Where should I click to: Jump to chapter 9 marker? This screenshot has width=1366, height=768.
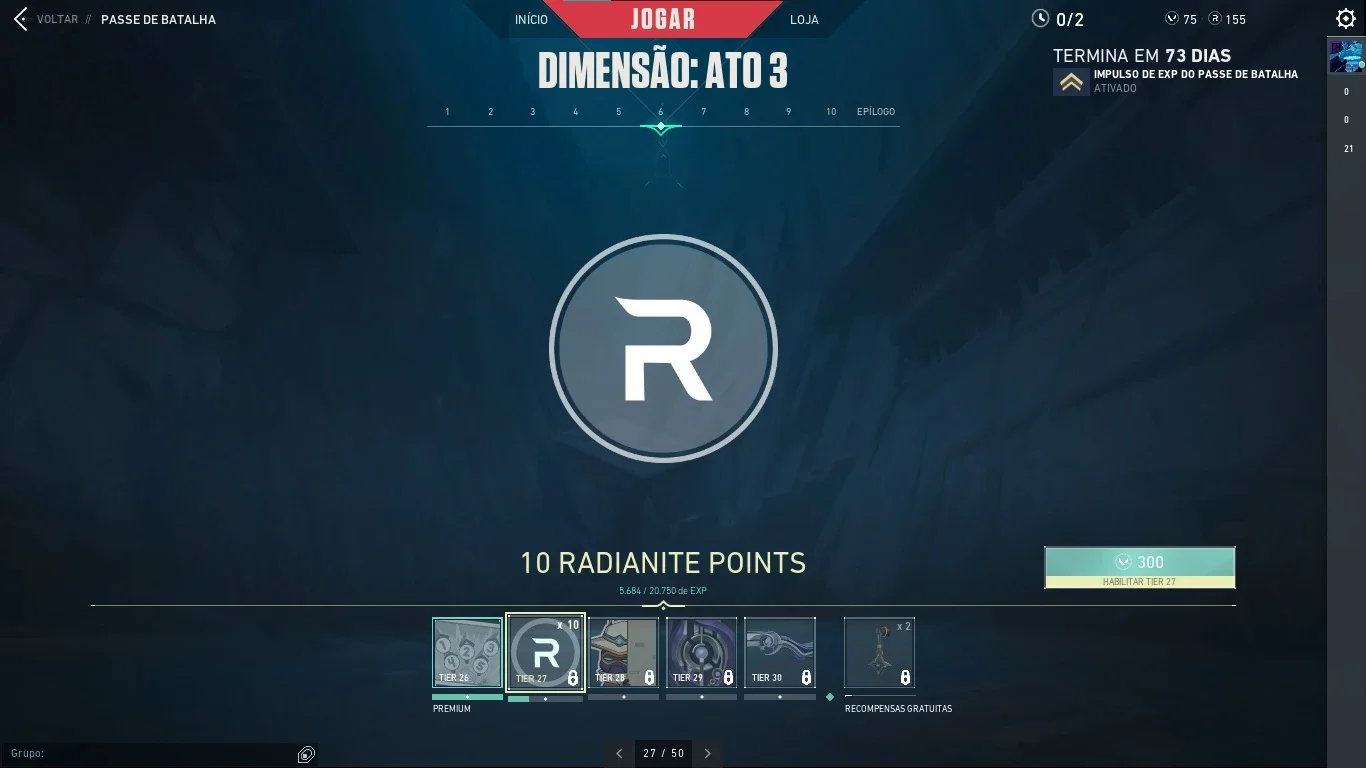tap(788, 112)
